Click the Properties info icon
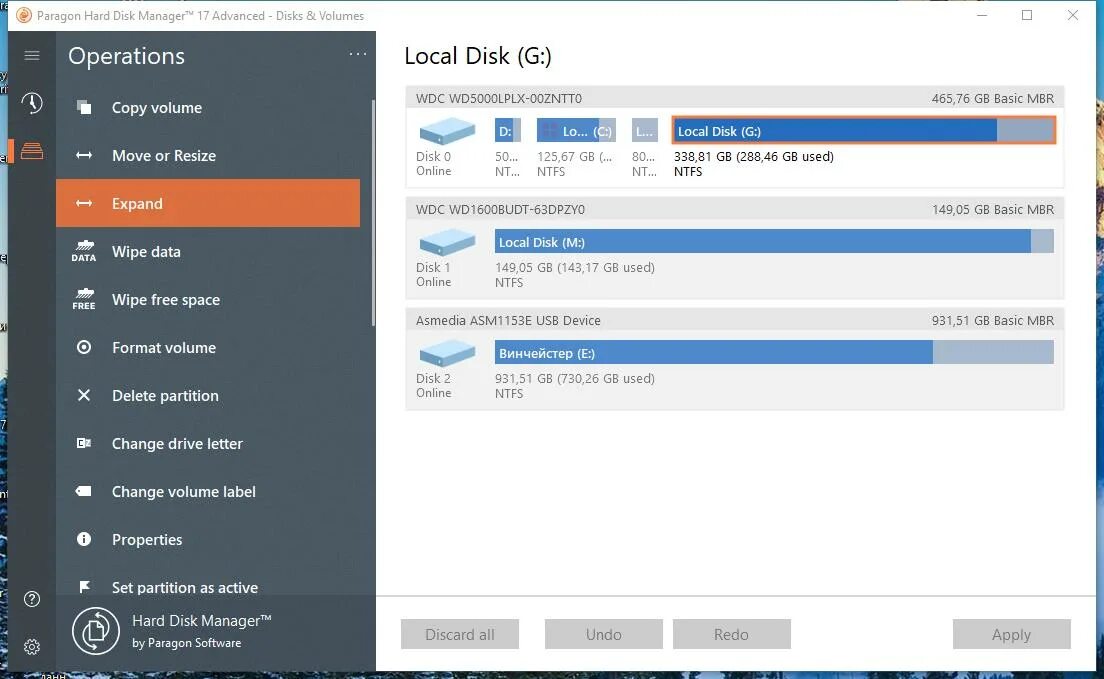 (x=84, y=539)
